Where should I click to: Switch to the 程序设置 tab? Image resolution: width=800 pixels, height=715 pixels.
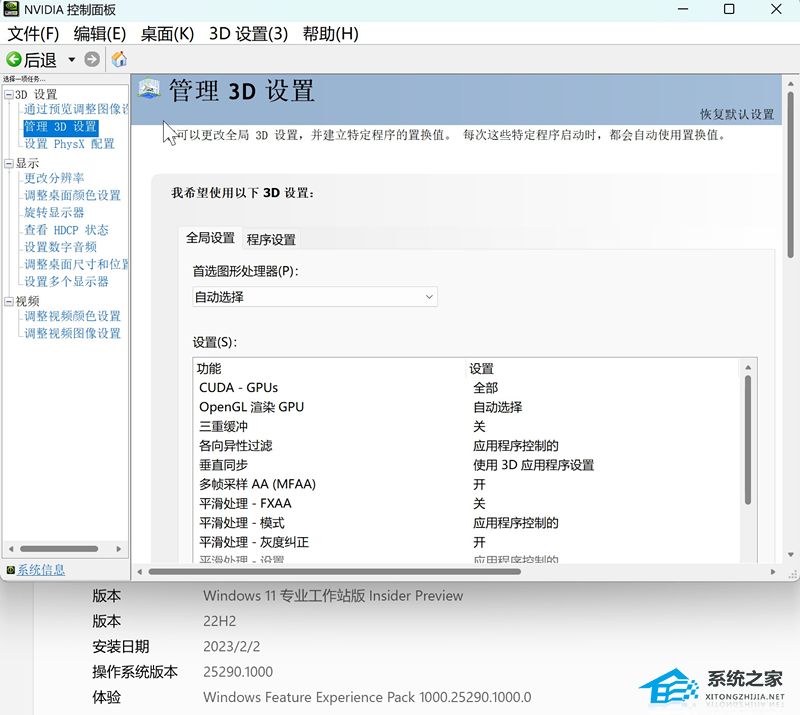(x=271, y=239)
